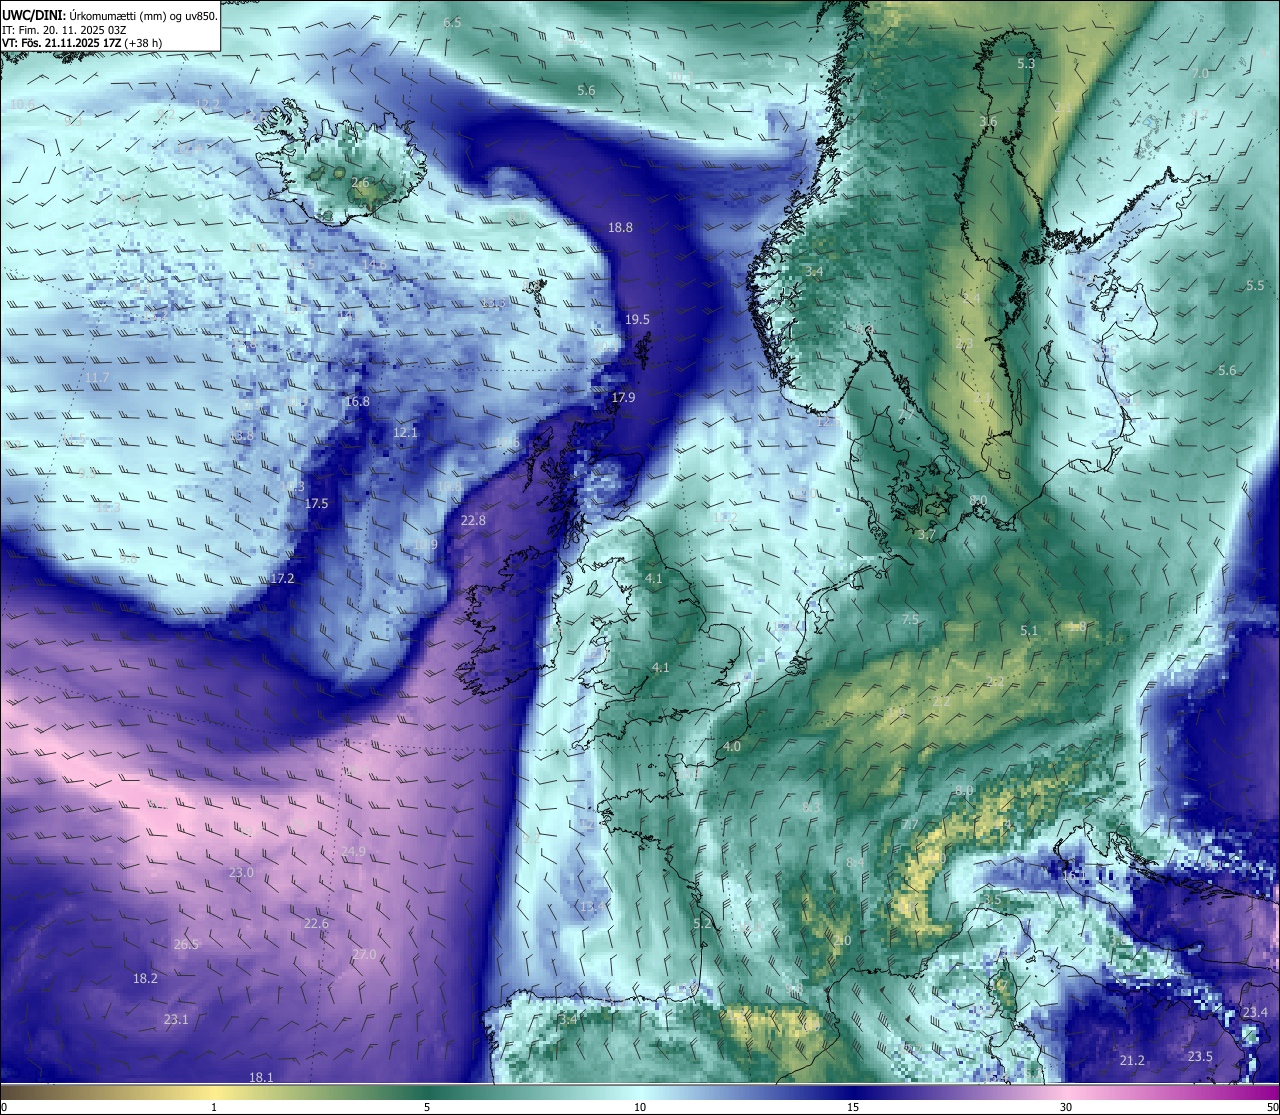Click the 21.2 value over the Mediterranean
The height and width of the screenshot is (1115, 1280).
click(x=1132, y=1060)
